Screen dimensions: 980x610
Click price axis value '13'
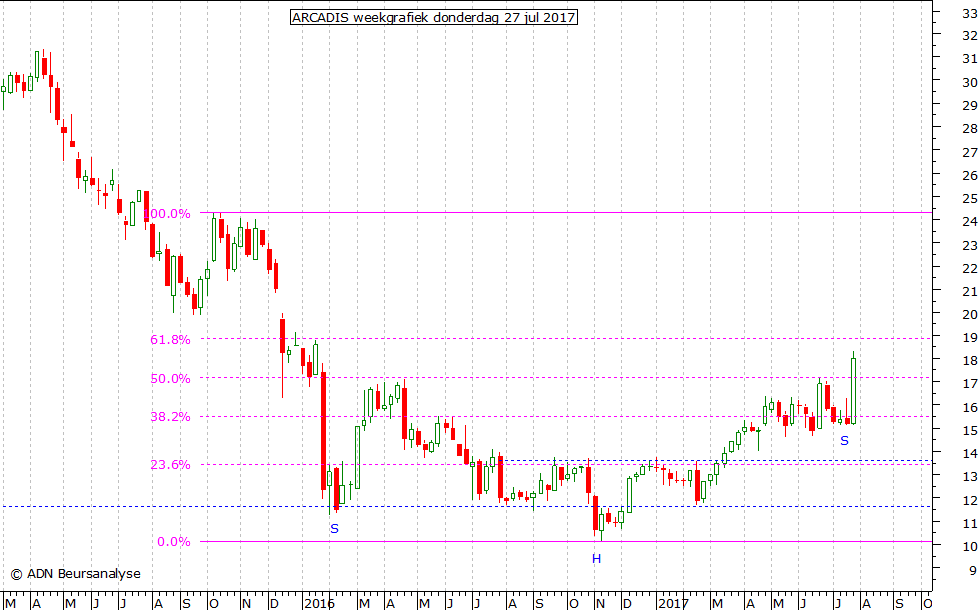coord(969,478)
